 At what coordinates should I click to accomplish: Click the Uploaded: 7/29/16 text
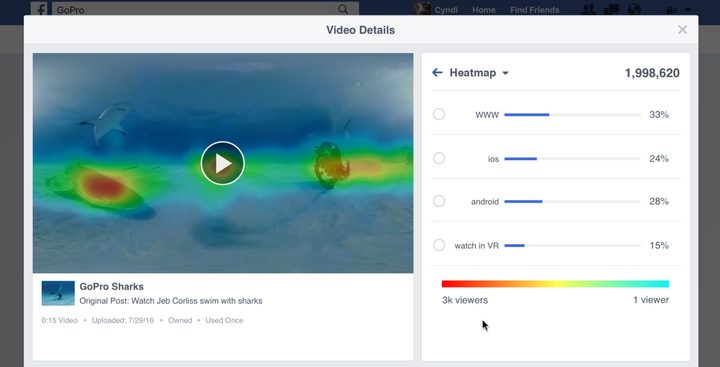(x=123, y=321)
